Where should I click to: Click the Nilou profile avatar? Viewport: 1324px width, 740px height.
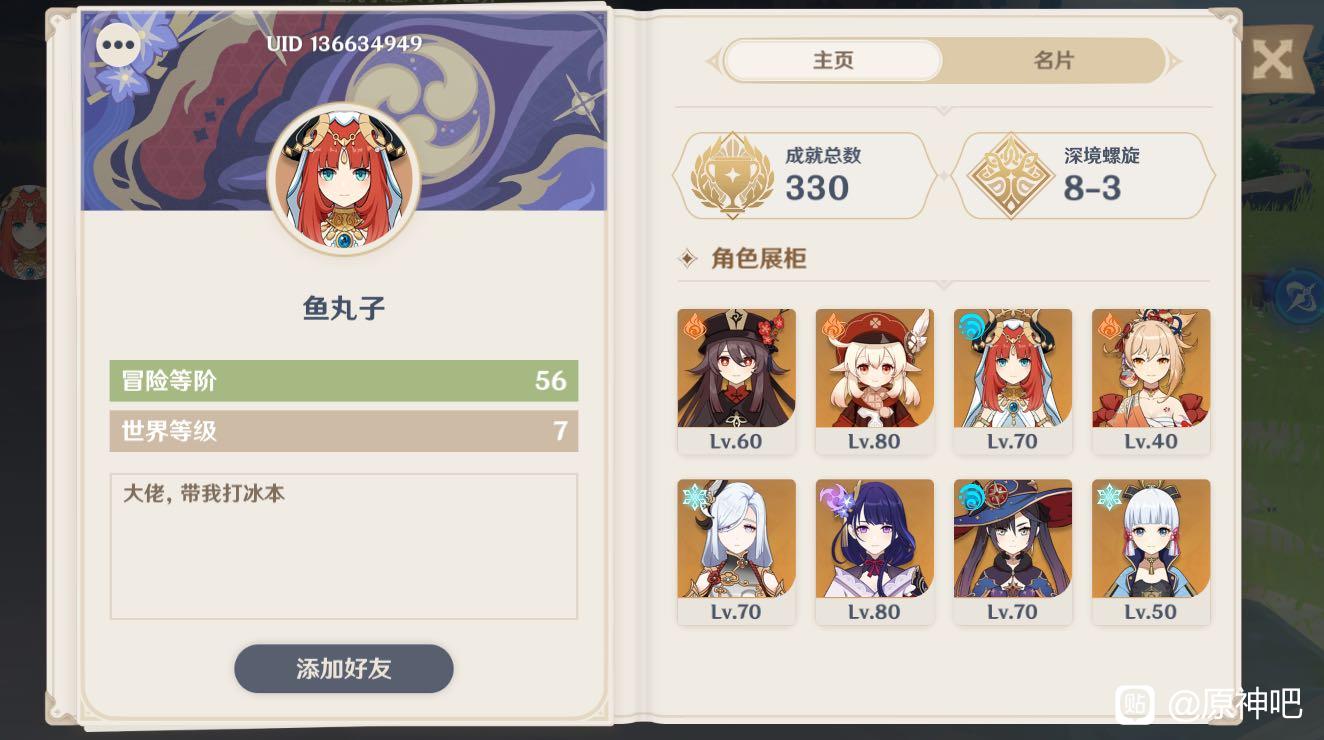pos(344,178)
